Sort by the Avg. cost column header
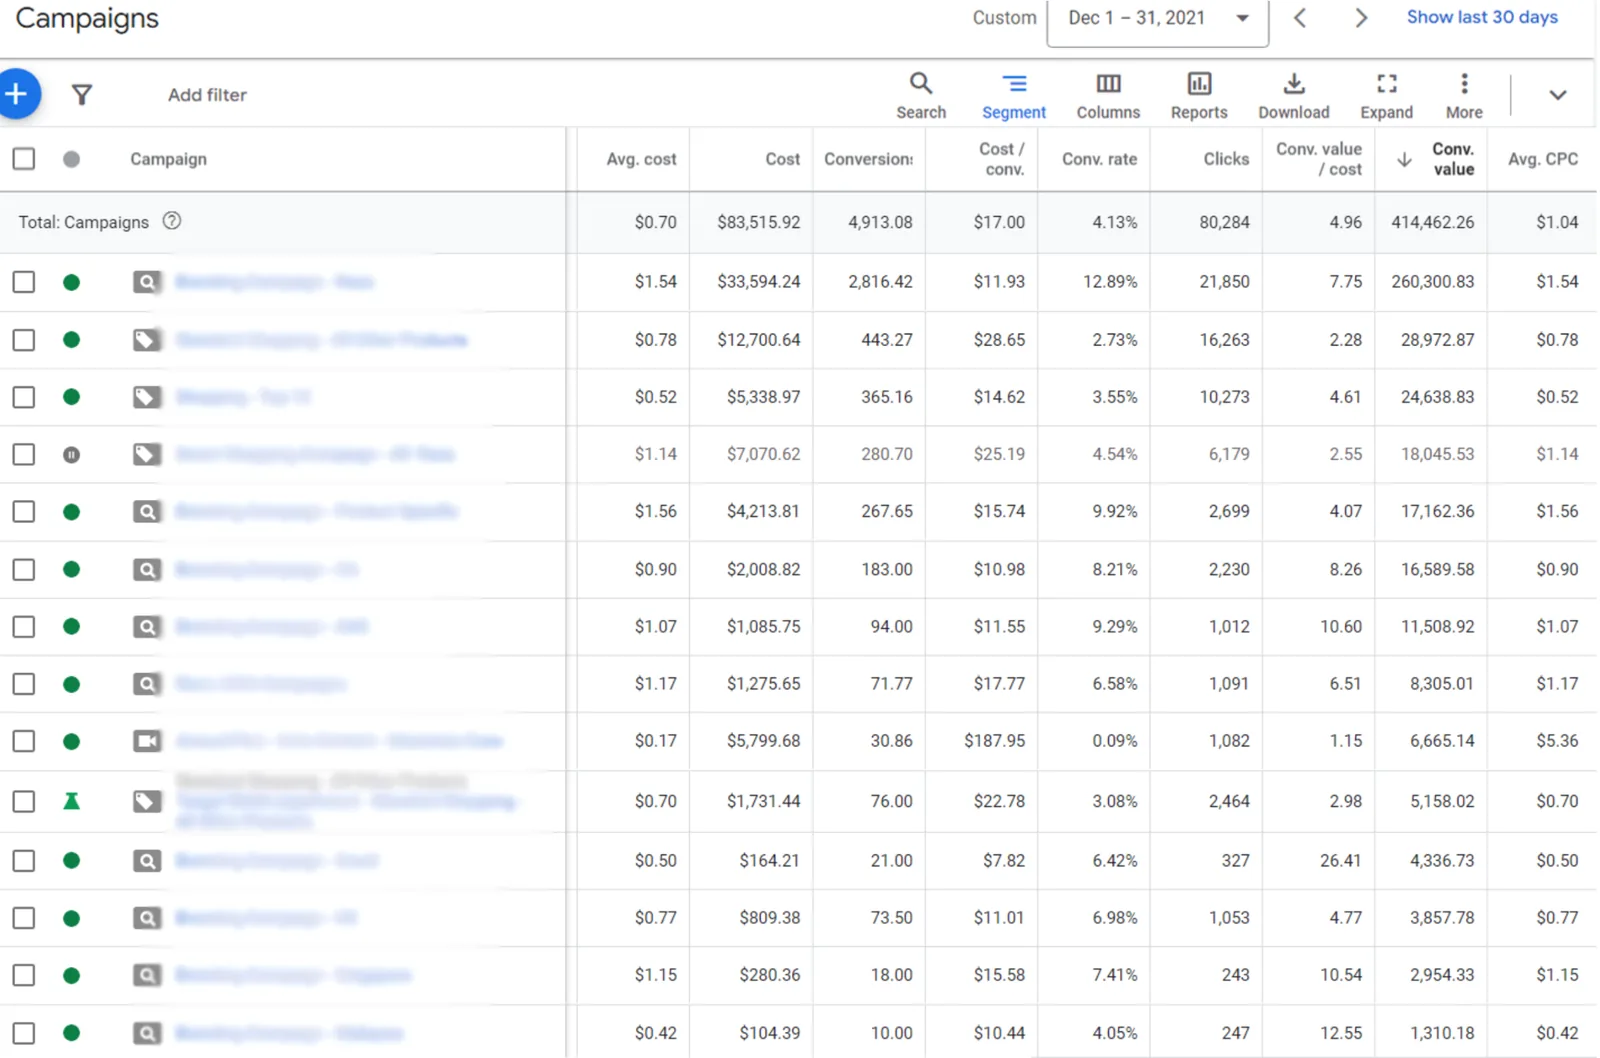 coord(641,159)
